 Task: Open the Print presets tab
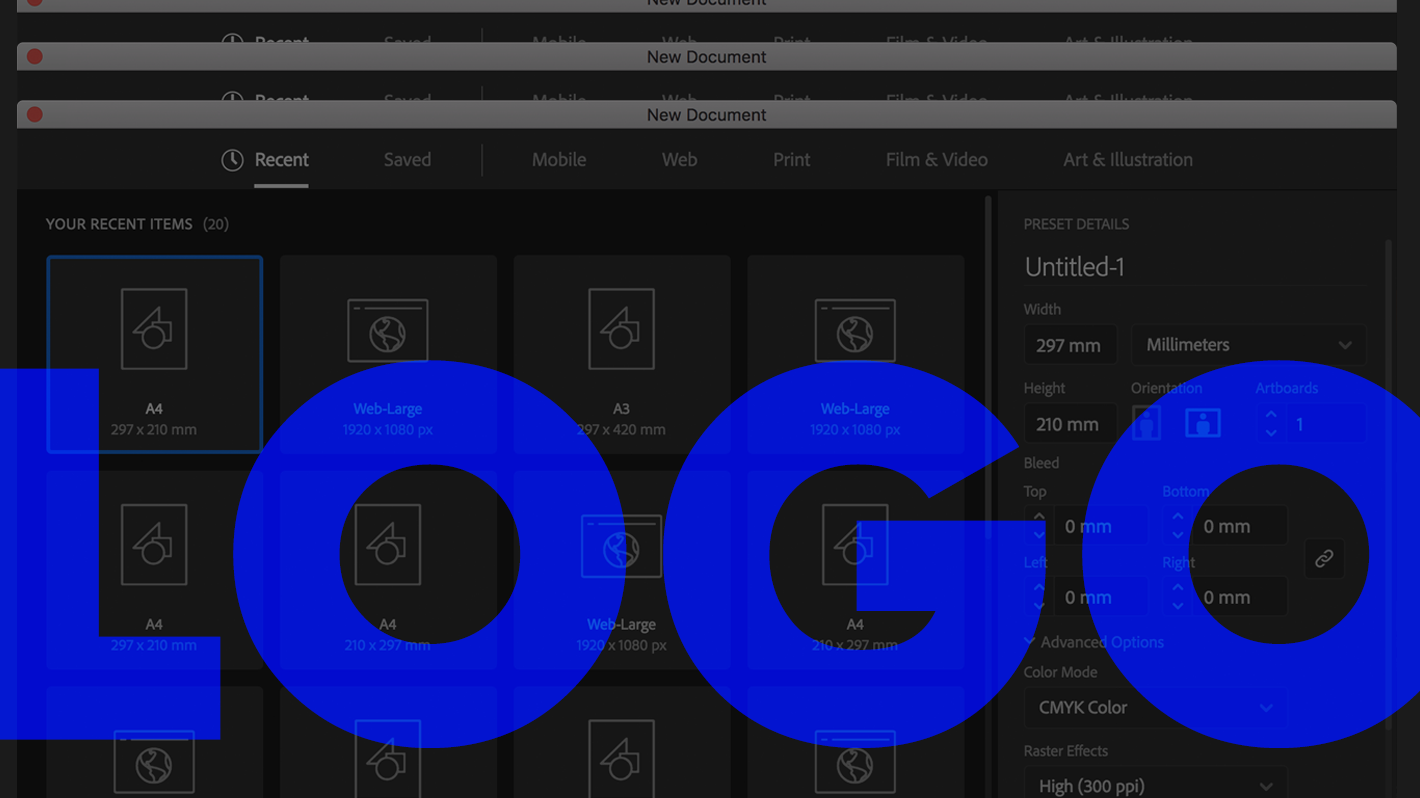click(x=791, y=160)
